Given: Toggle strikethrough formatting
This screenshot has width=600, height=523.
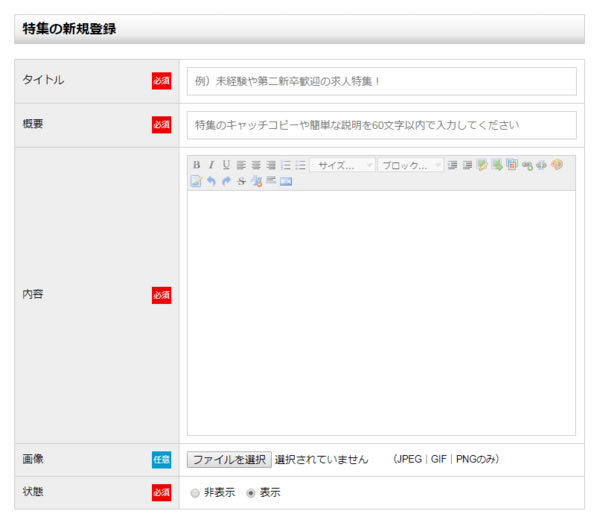Looking at the screenshot, I should pos(241,181).
